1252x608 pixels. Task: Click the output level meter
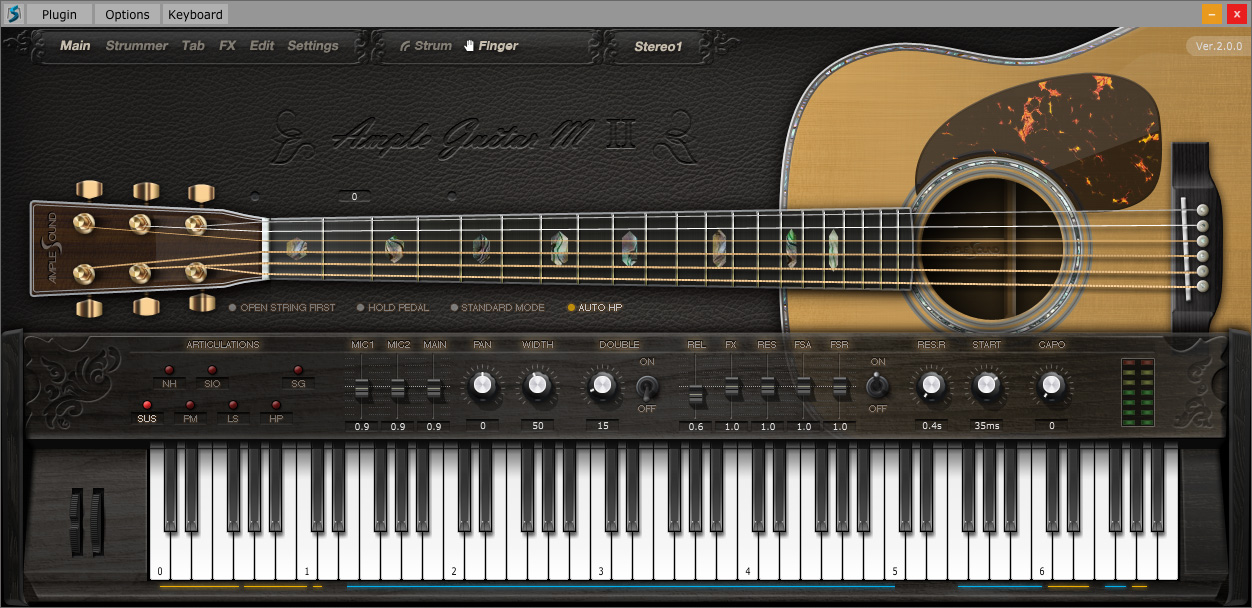coord(1139,392)
